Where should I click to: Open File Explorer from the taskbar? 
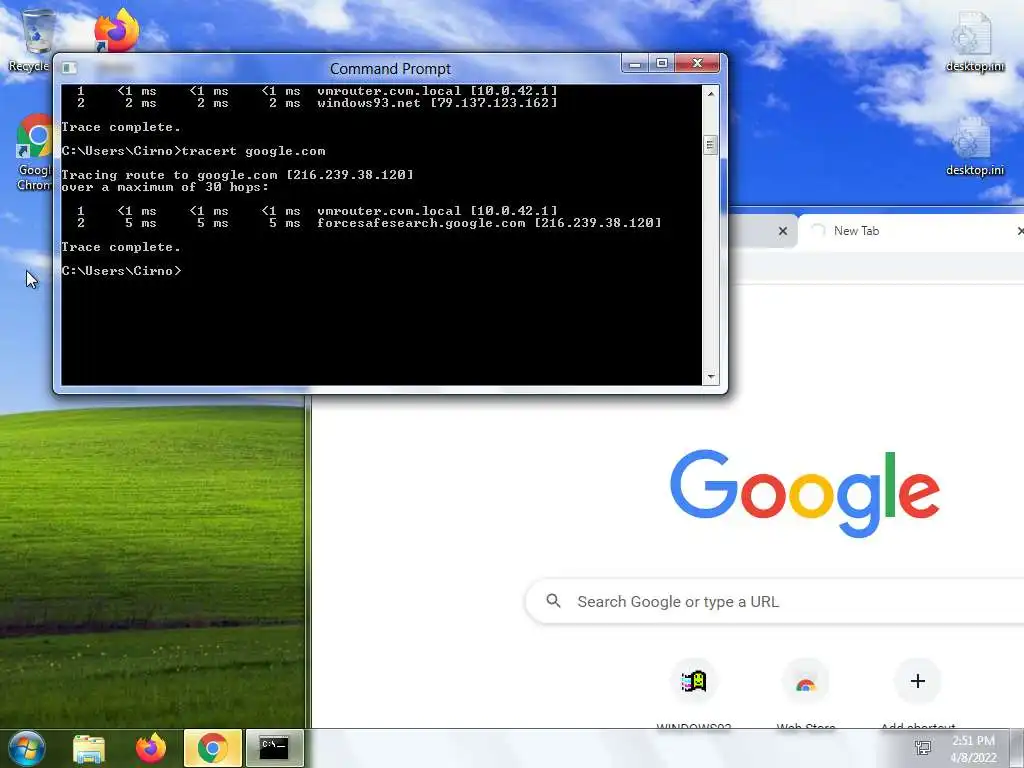(x=89, y=748)
